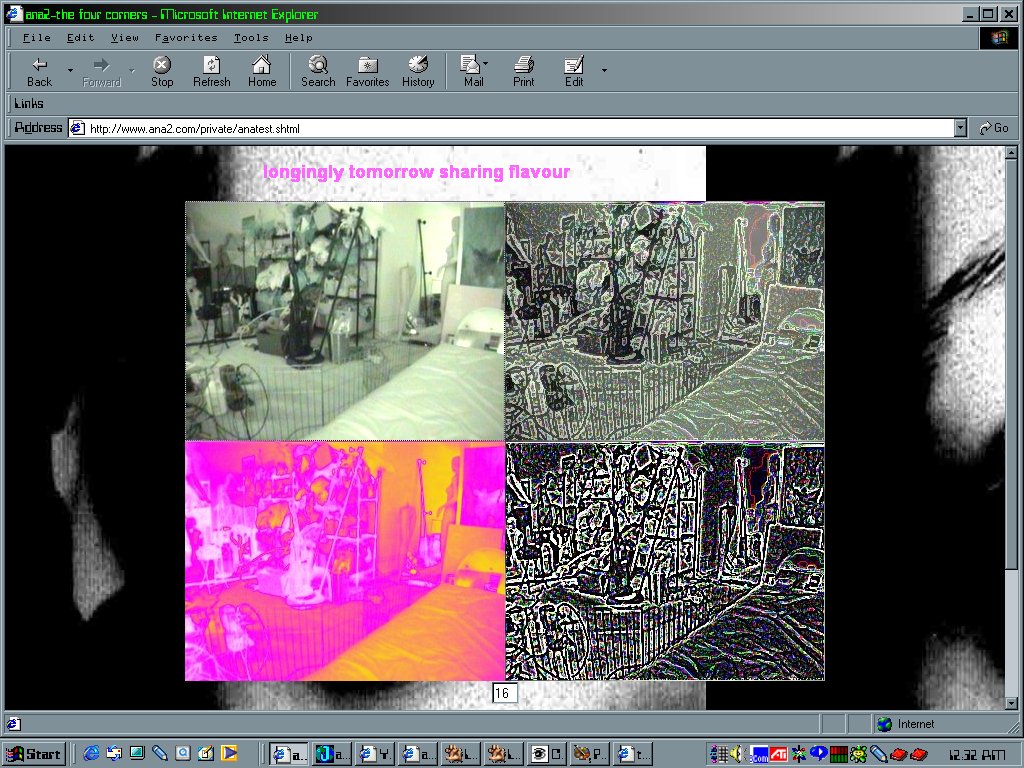The height and width of the screenshot is (768, 1024).
Task: Click the Mail toolbar icon
Action: pyautogui.click(x=473, y=71)
